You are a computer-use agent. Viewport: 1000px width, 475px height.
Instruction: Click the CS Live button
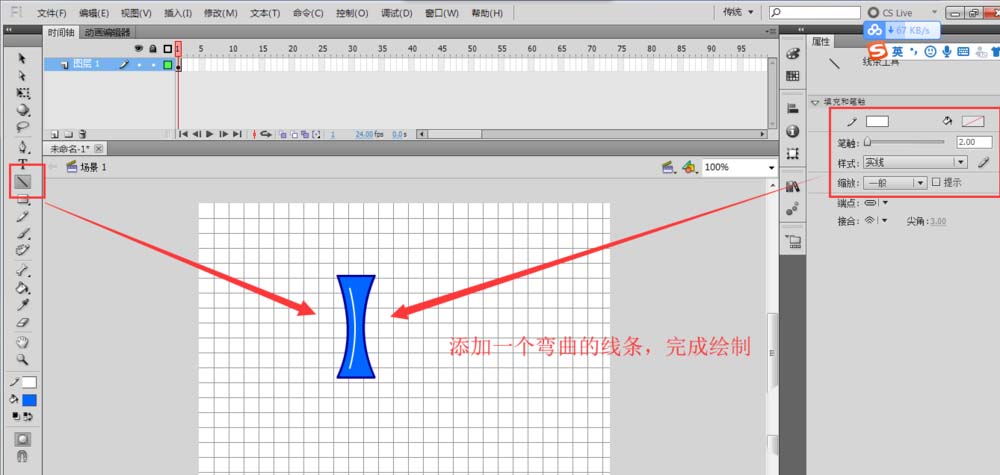pos(897,13)
